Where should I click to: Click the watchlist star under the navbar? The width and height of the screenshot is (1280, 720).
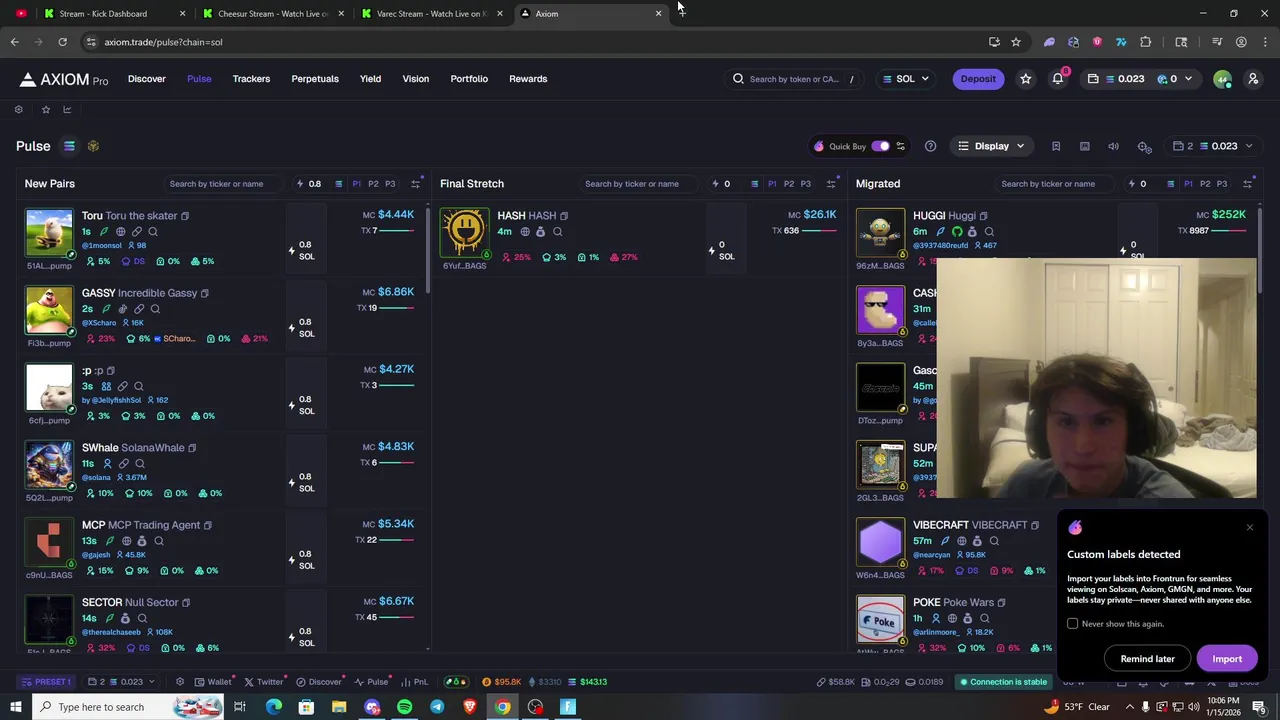pos(45,109)
